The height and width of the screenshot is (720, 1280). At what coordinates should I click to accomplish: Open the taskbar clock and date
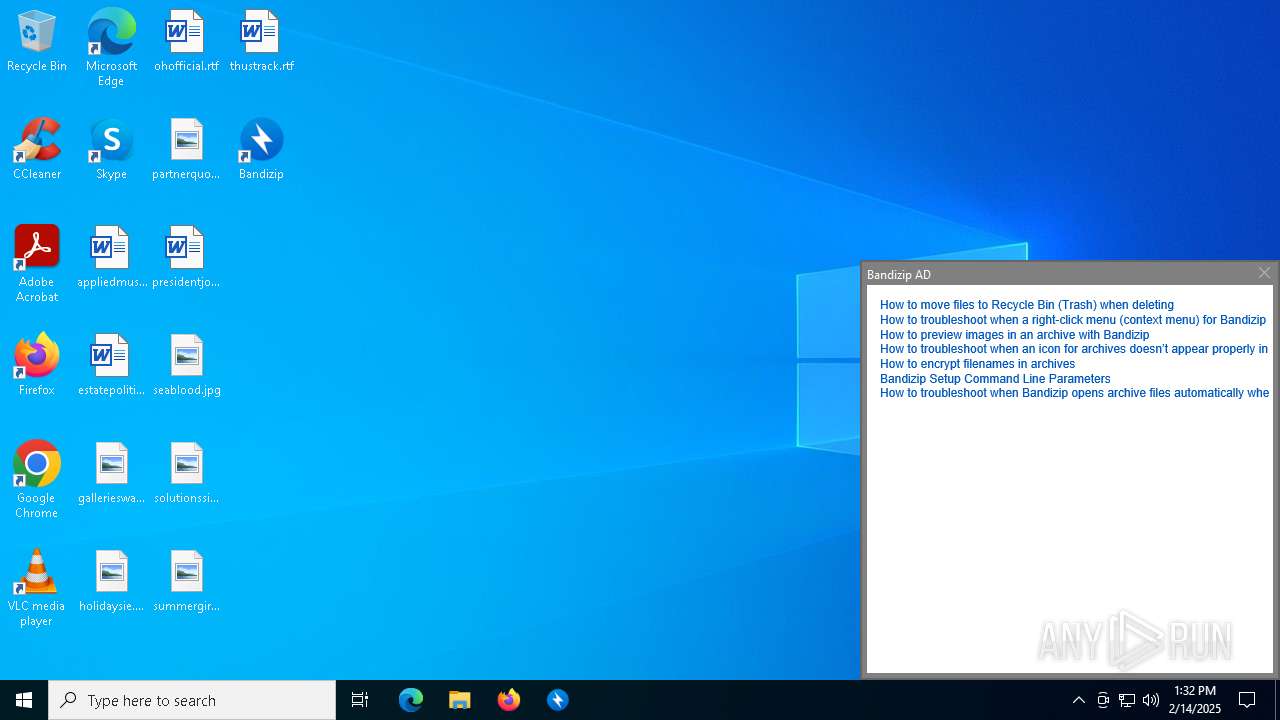[1195, 700]
